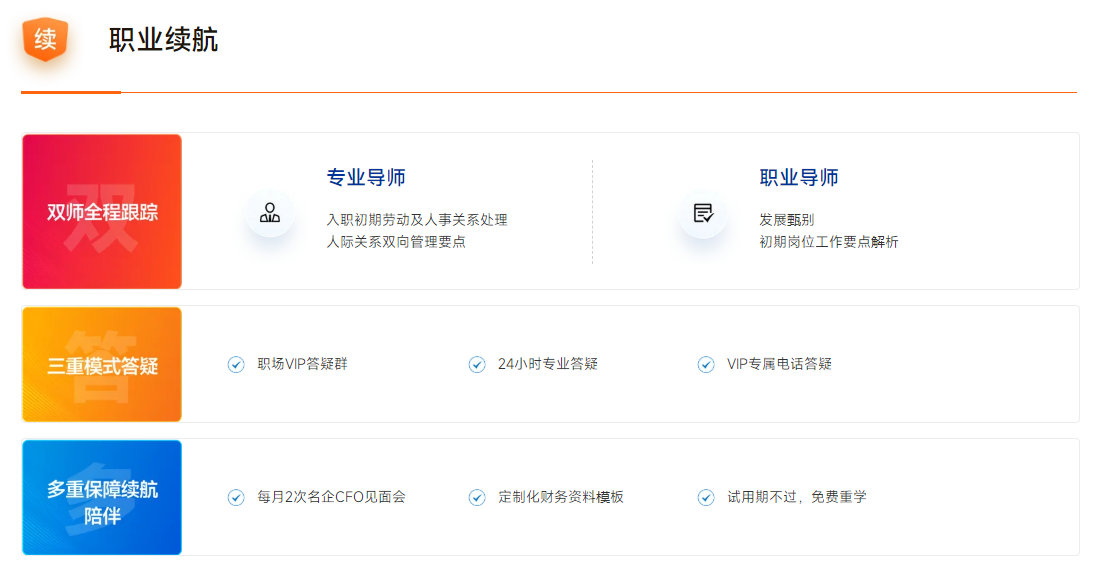Click the 每月2次名企CFO见面会 label
1105x564 pixels.
point(331,497)
